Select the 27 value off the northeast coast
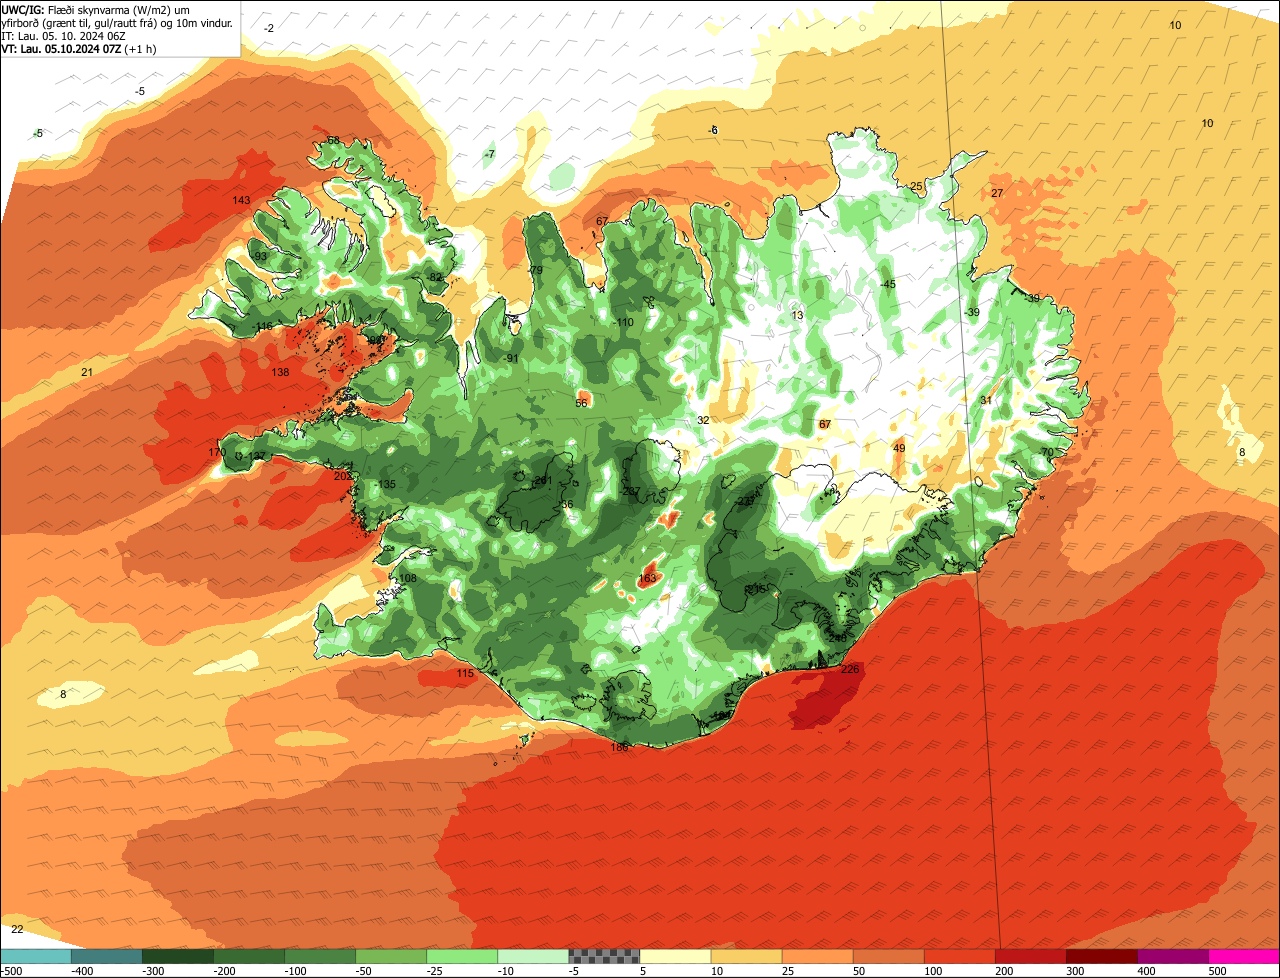The width and height of the screenshot is (1280, 978). click(x=997, y=193)
